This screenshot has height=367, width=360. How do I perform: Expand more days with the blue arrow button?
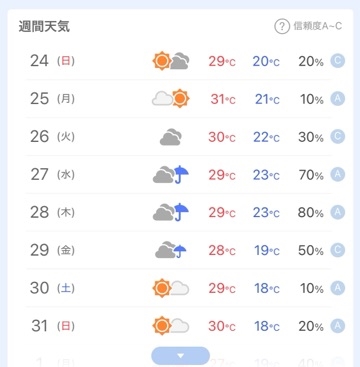tap(181, 356)
